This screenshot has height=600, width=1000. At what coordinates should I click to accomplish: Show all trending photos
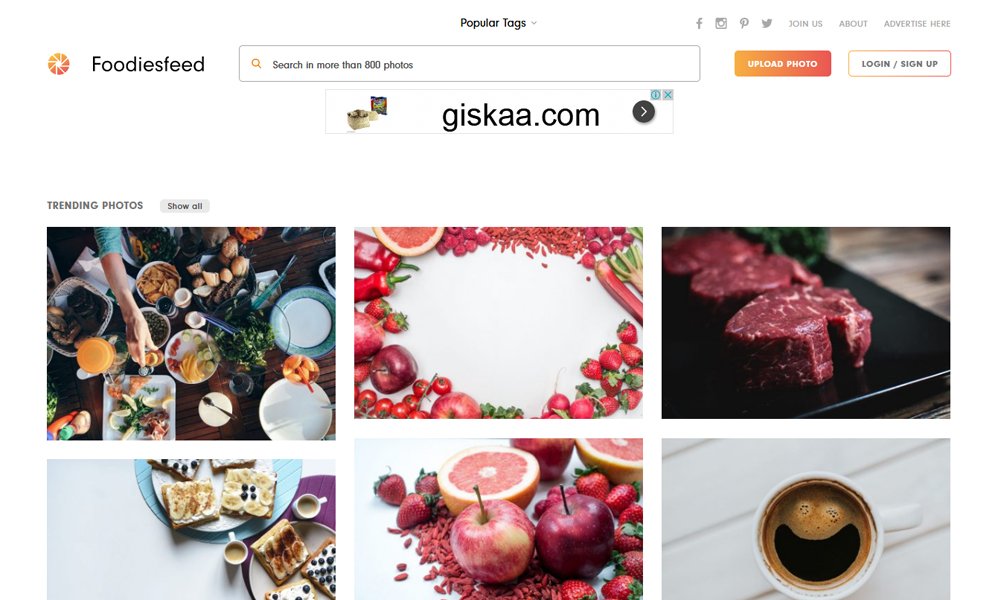[185, 206]
